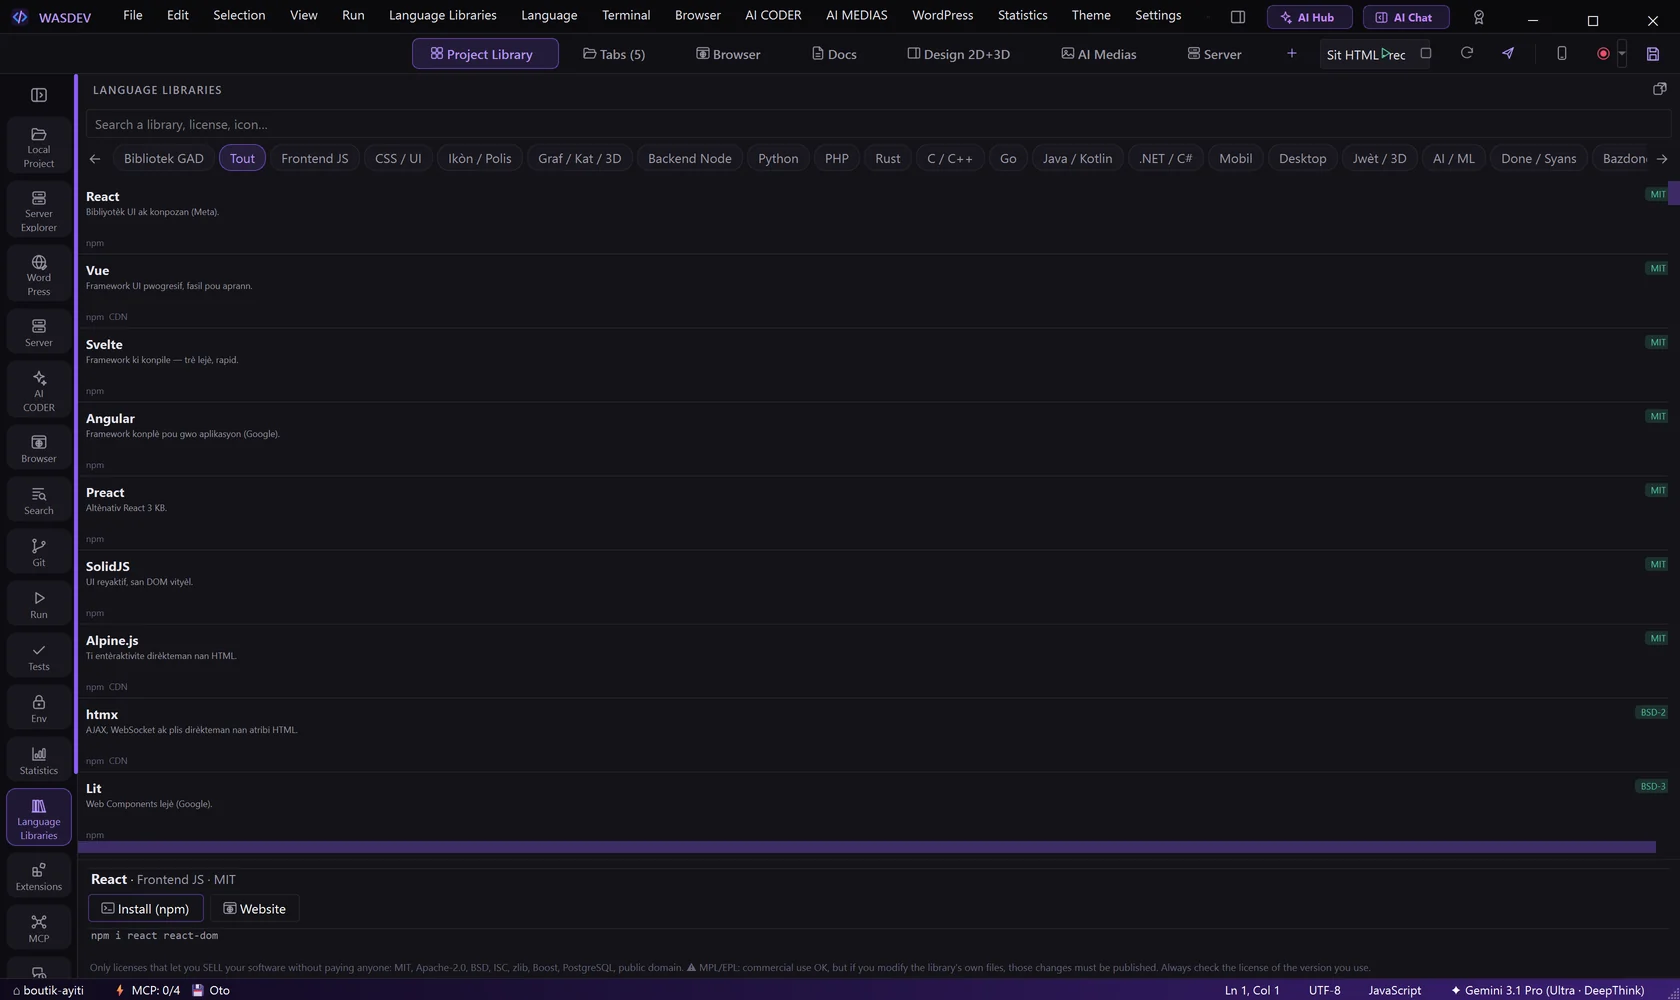Click the save disk icon in the toolbar
This screenshot has width=1680, height=1000.
1653,54
